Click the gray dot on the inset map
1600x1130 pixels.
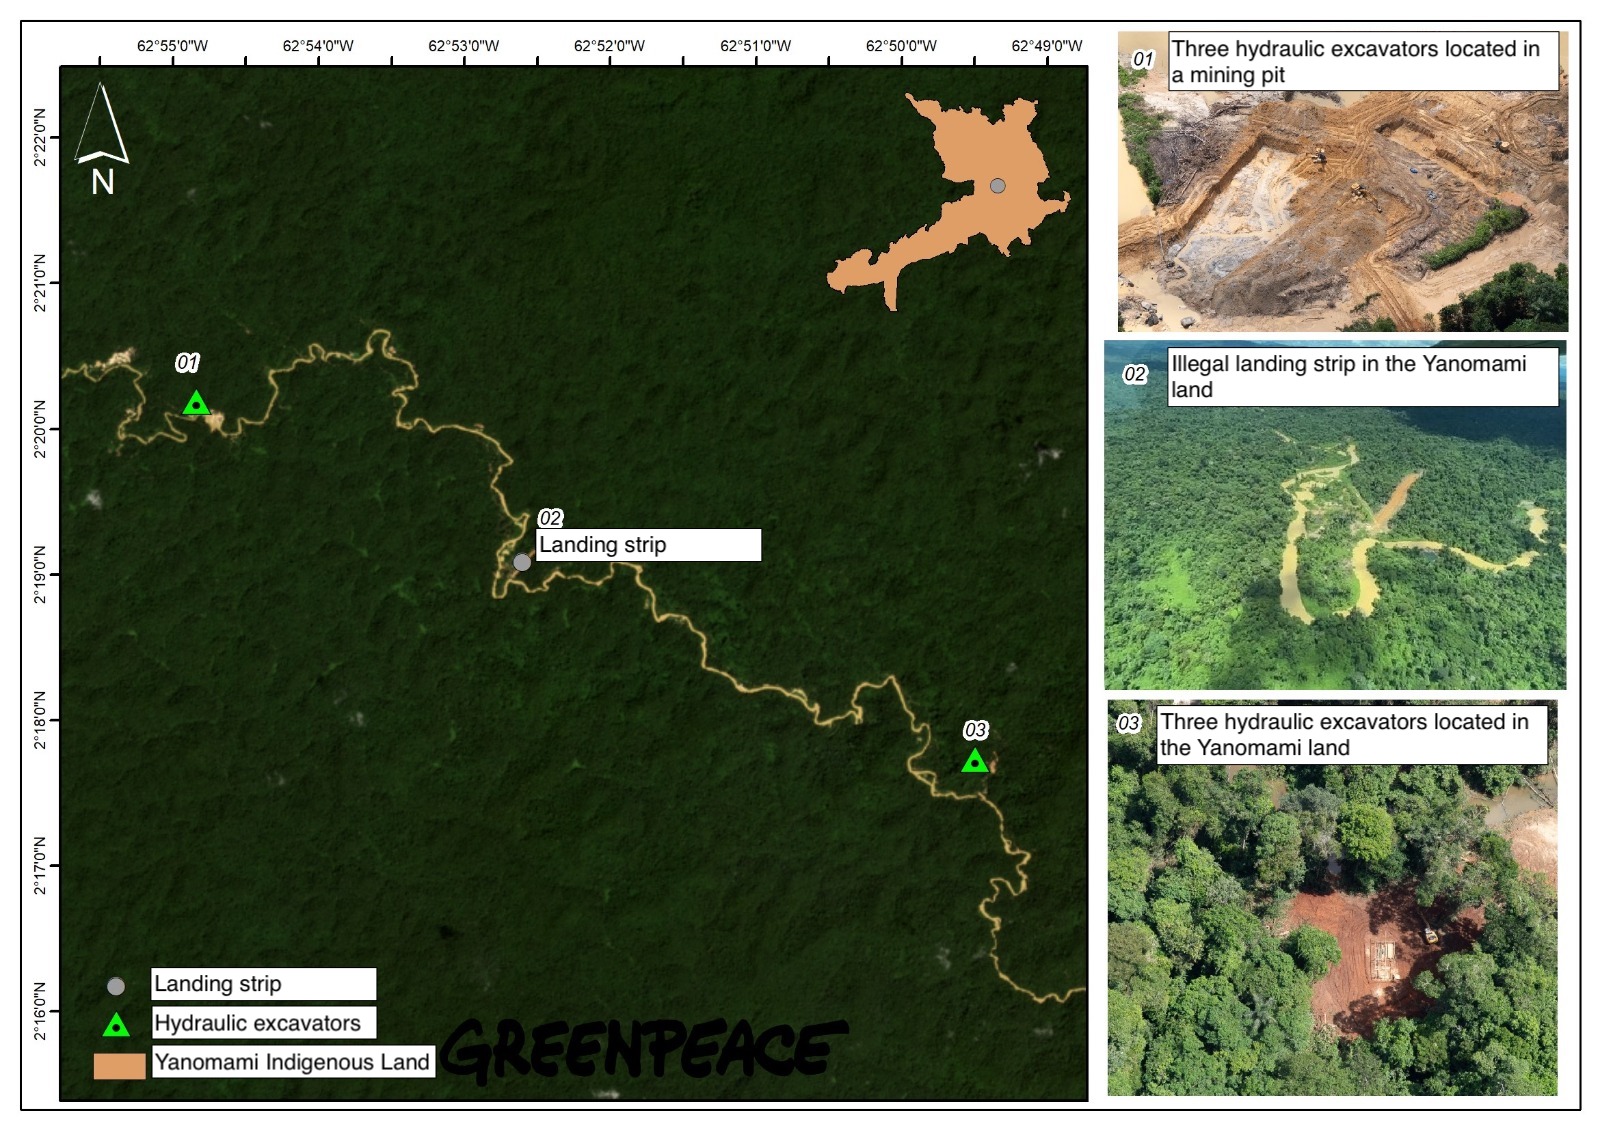click(997, 186)
